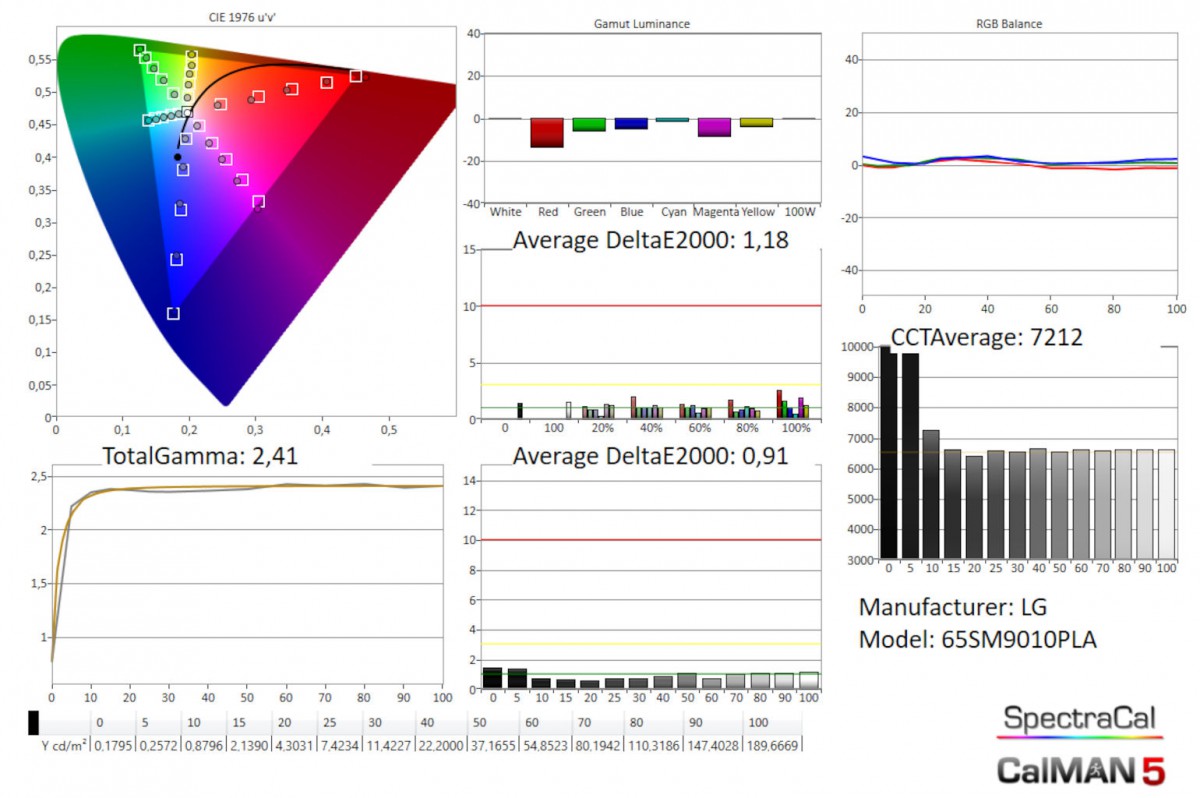Select the Model: 65SM9010PLA text
The height and width of the screenshot is (798, 1200).
click(x=977, y=640)
